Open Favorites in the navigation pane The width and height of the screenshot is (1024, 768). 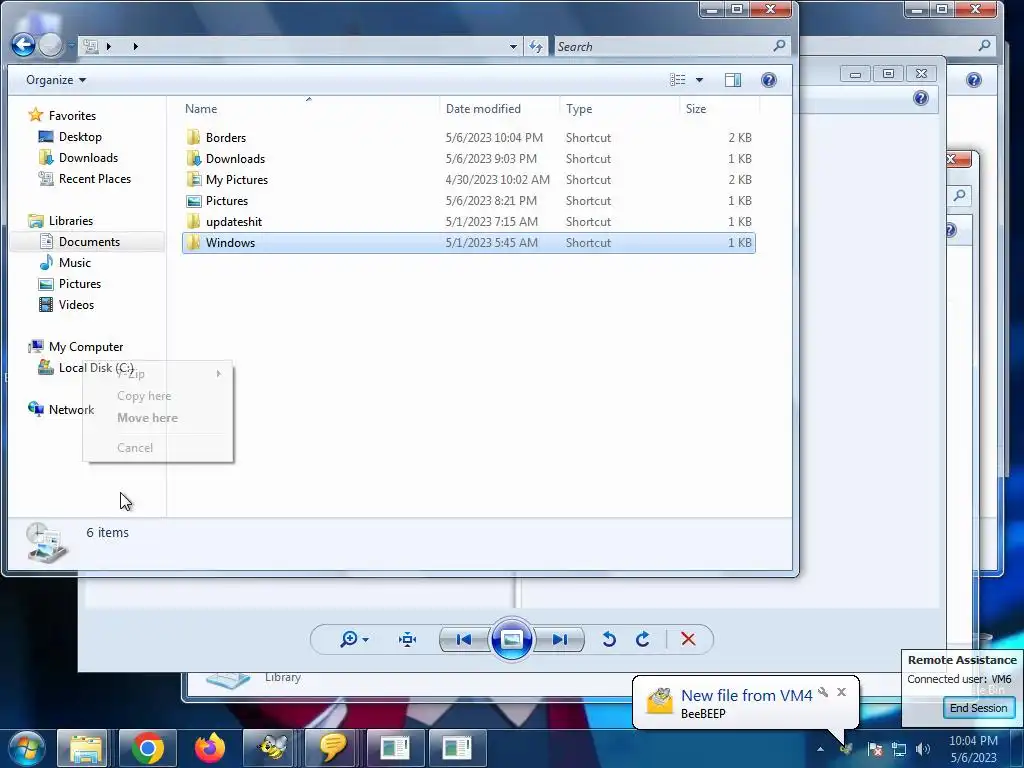click(x=62, y=116)
